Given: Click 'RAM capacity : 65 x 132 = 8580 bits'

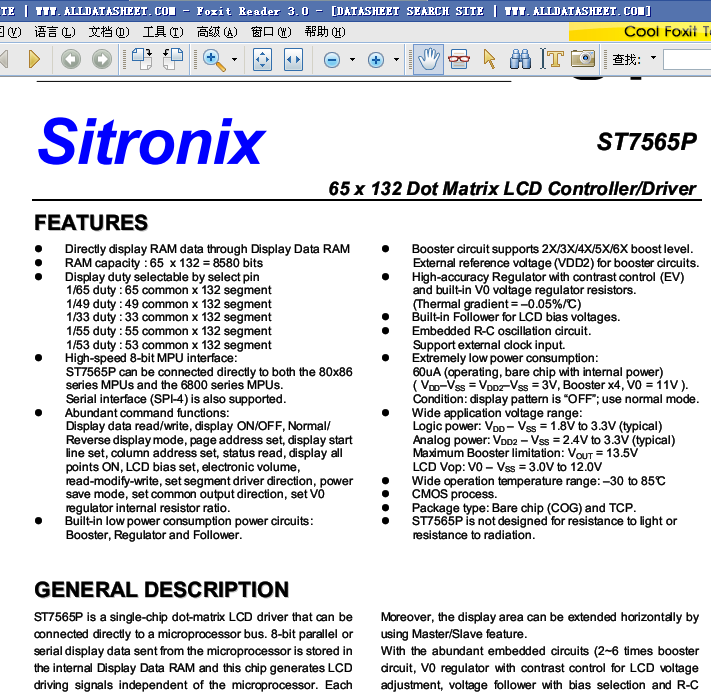Looking at the screenshot, I should tap(164, 263).
